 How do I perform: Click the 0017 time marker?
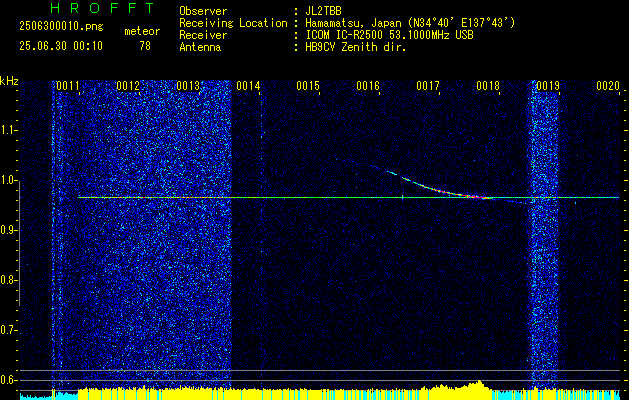428,86
